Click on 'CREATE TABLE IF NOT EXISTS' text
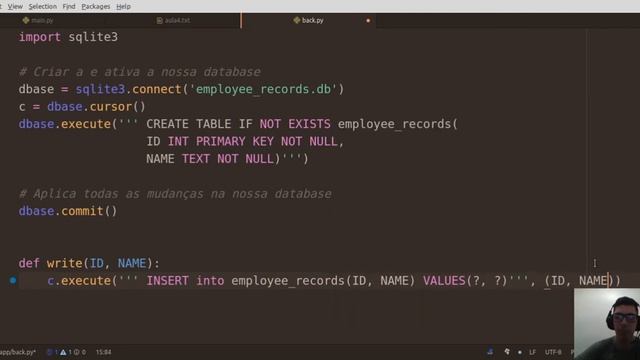Viewport: 640px width, 360px height. [x=238, y=124]
